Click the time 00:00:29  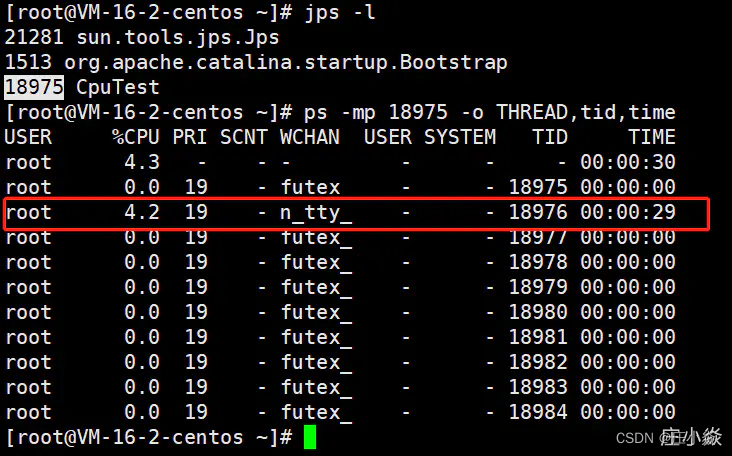point(628,212)
